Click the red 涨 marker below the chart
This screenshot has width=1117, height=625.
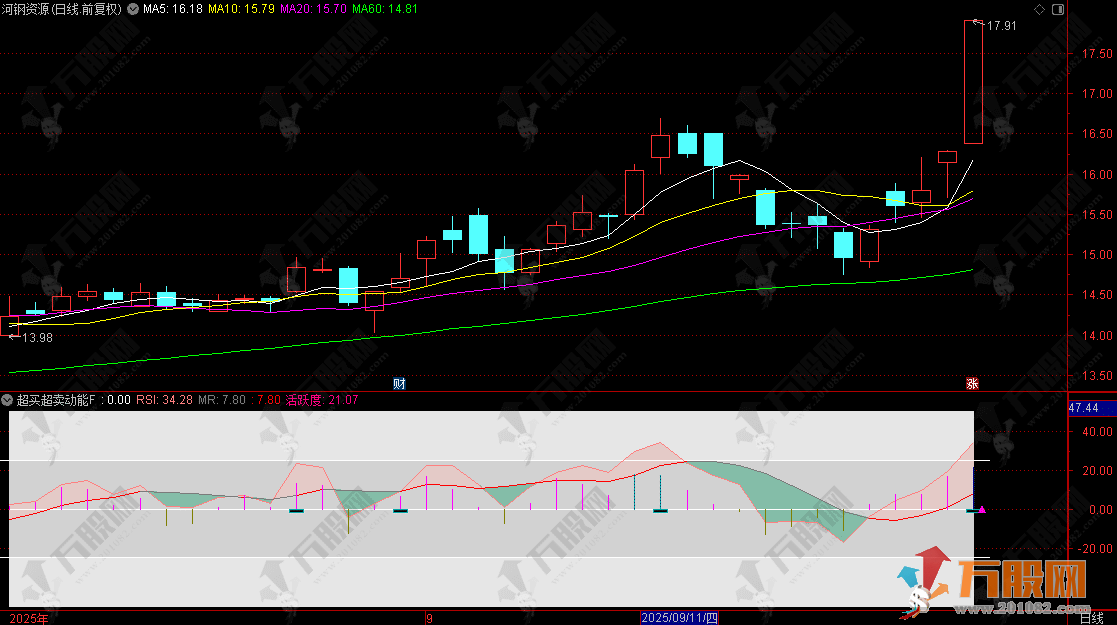coord(971,384)
